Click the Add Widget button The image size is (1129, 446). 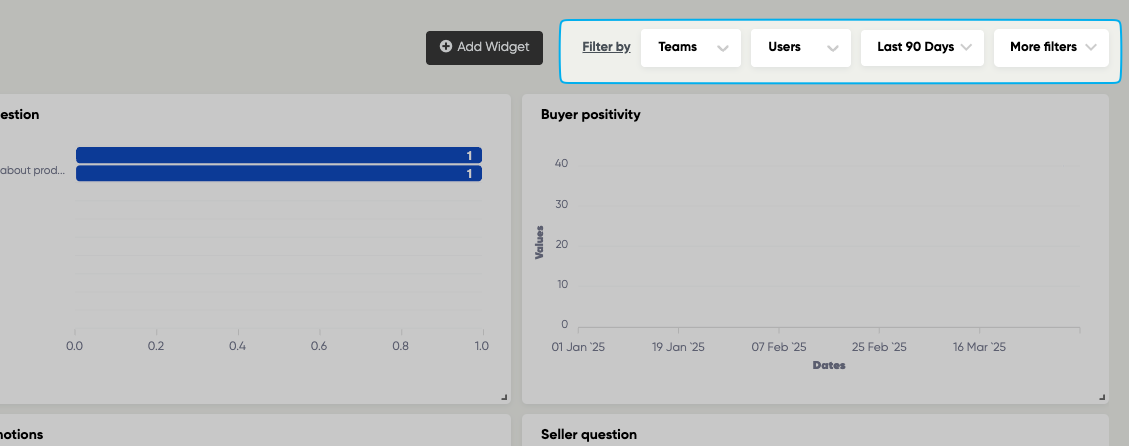(484, 47)
